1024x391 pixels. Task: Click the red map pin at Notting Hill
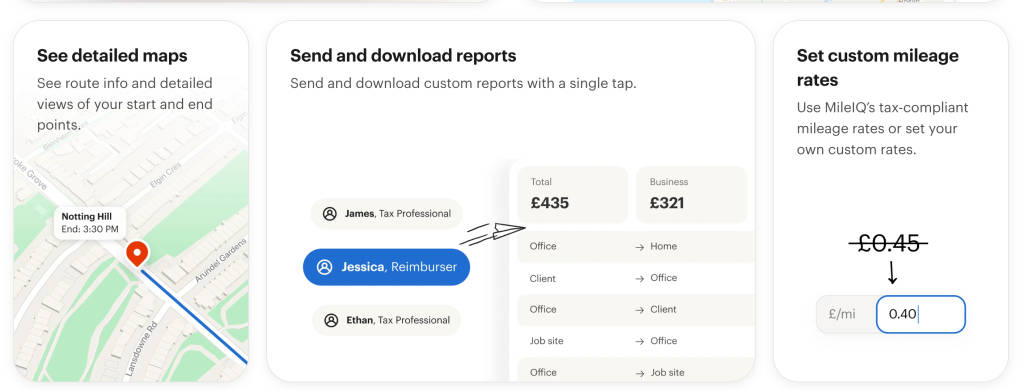click(136, 253)
